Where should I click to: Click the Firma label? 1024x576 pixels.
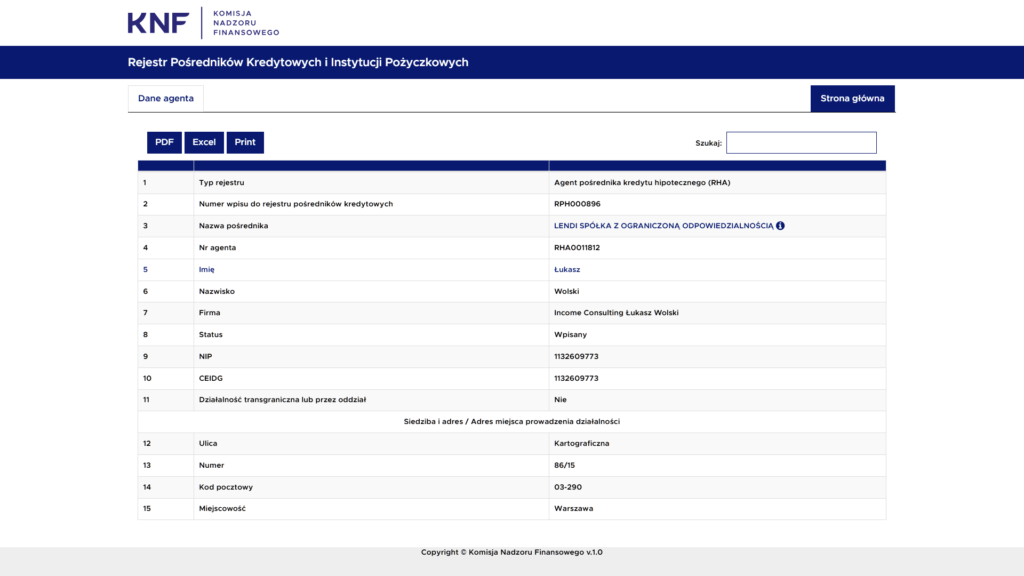tap(210, 313)
